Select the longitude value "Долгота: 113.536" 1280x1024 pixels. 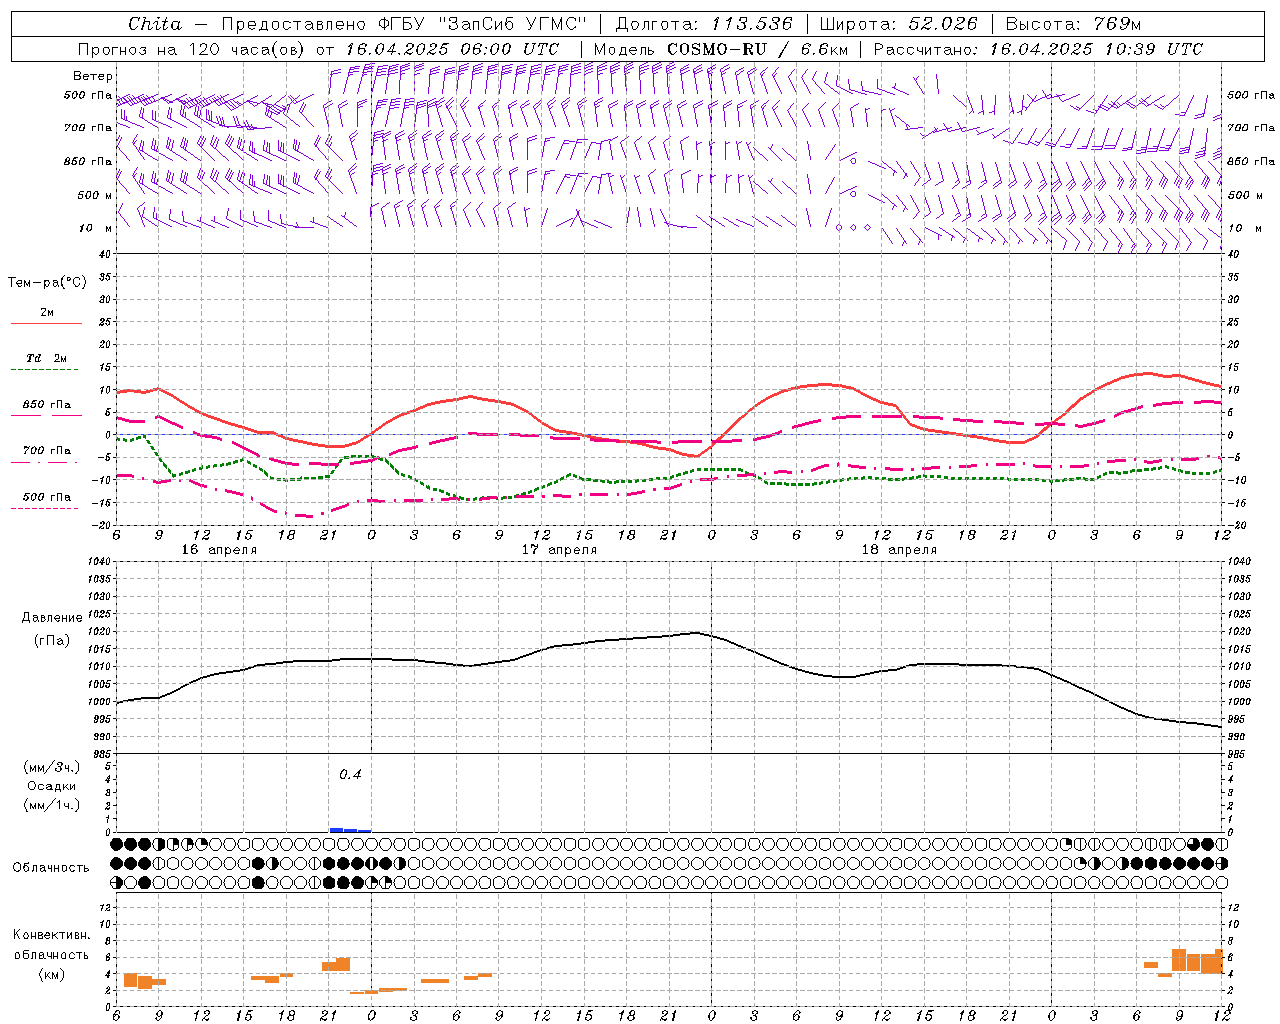[704, 24]
